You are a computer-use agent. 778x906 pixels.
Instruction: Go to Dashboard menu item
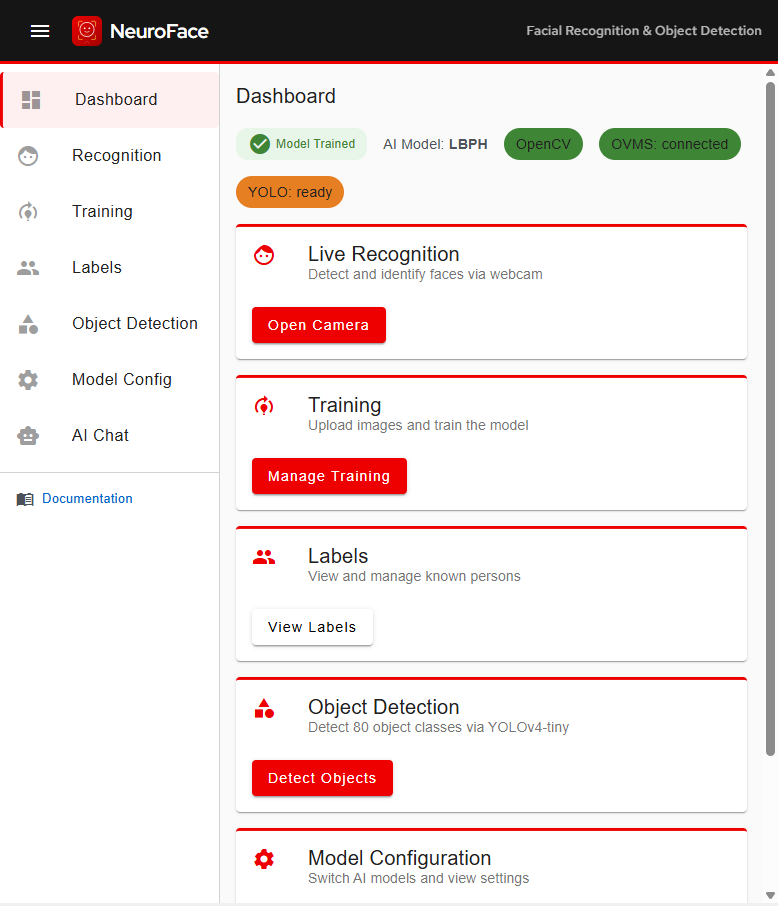tap(116, 100)
